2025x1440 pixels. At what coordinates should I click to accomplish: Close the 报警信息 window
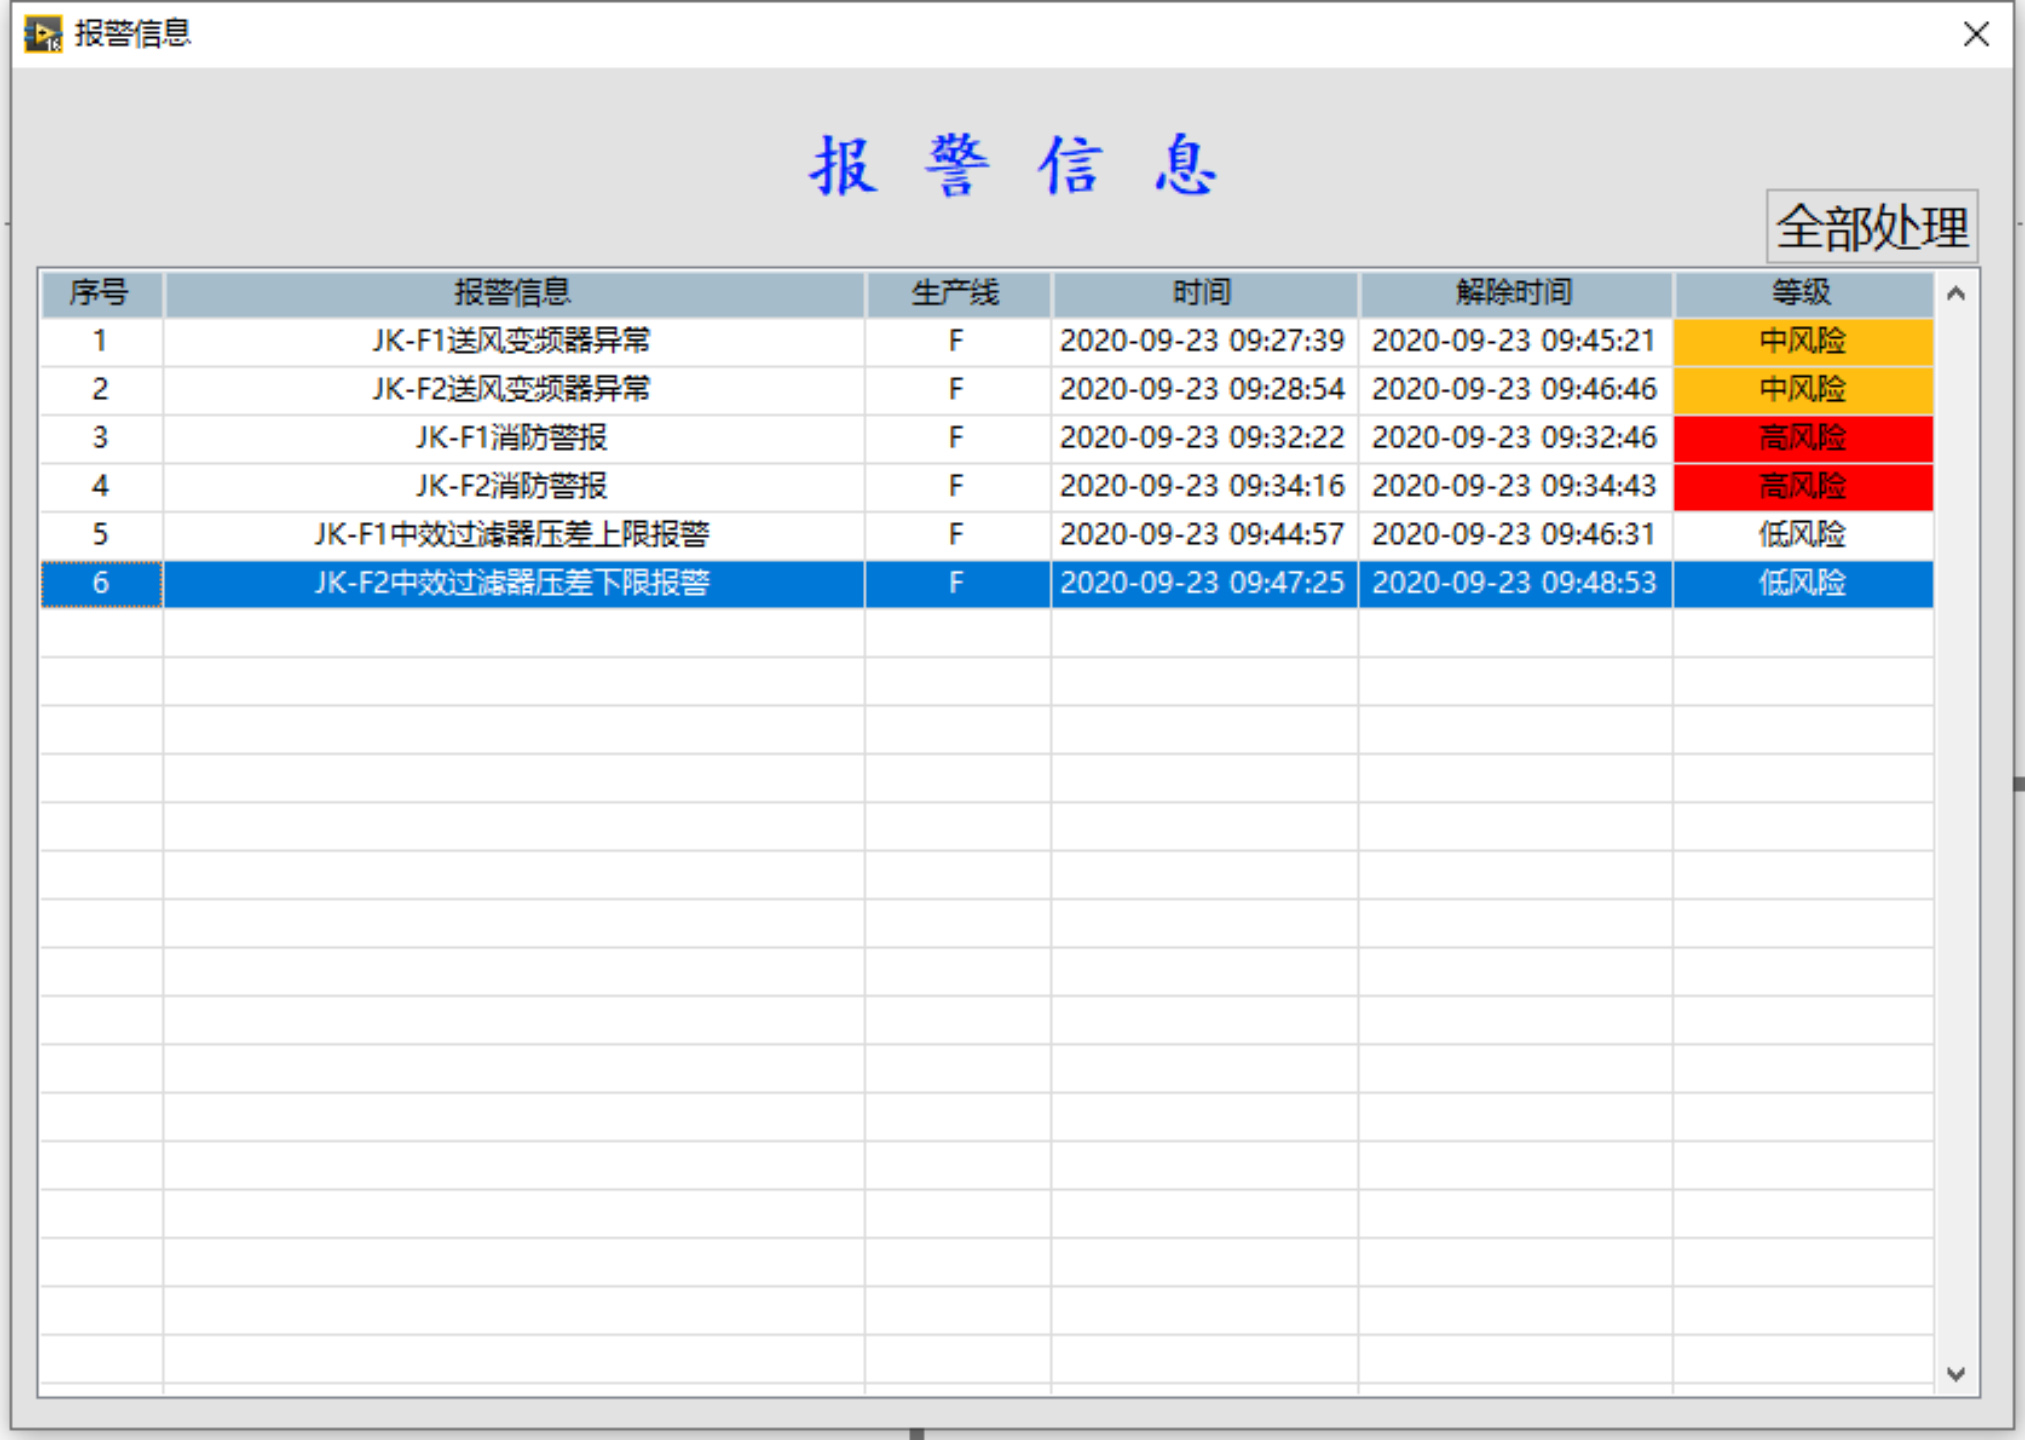click(x=1975, y=34)
